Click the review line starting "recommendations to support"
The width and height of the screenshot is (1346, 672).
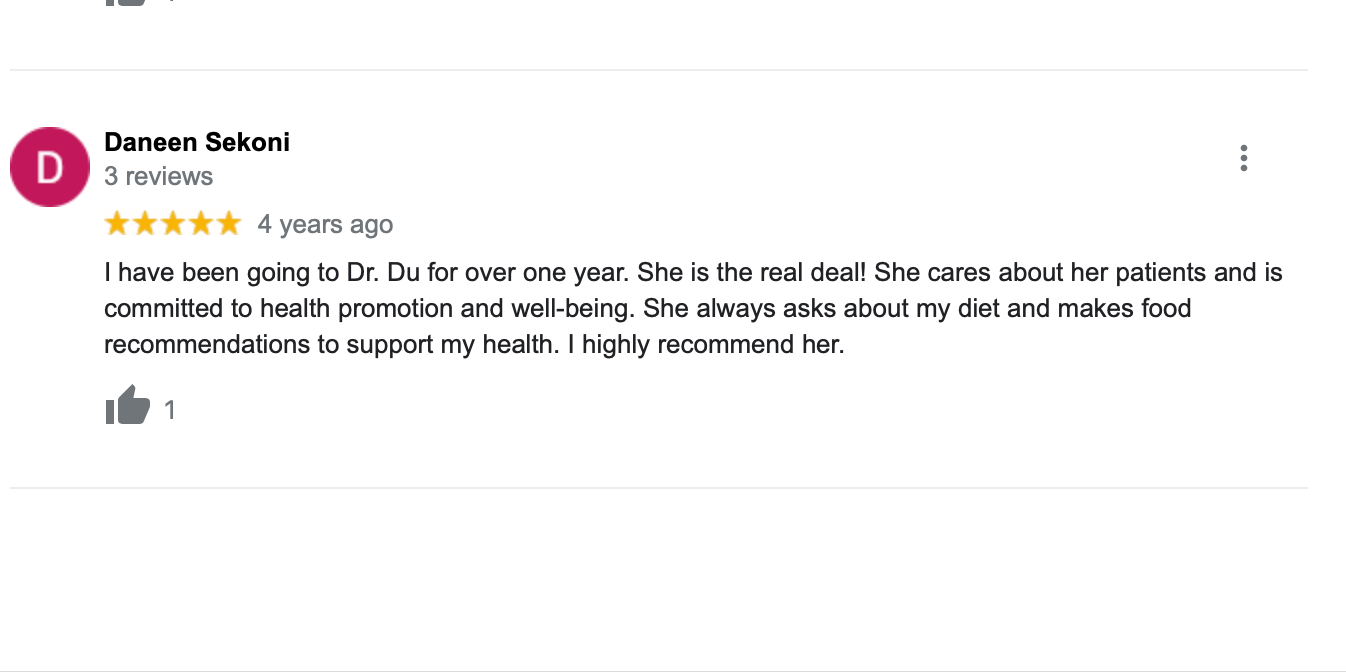474,344
